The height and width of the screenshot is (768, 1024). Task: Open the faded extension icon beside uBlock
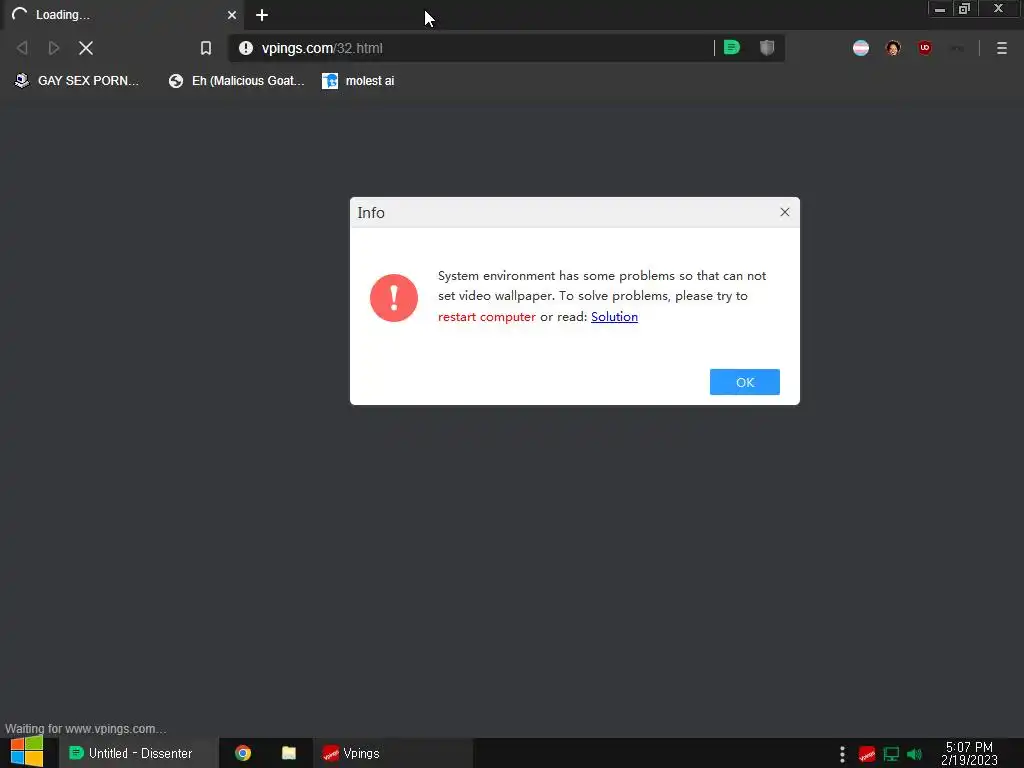click(957, 48)
